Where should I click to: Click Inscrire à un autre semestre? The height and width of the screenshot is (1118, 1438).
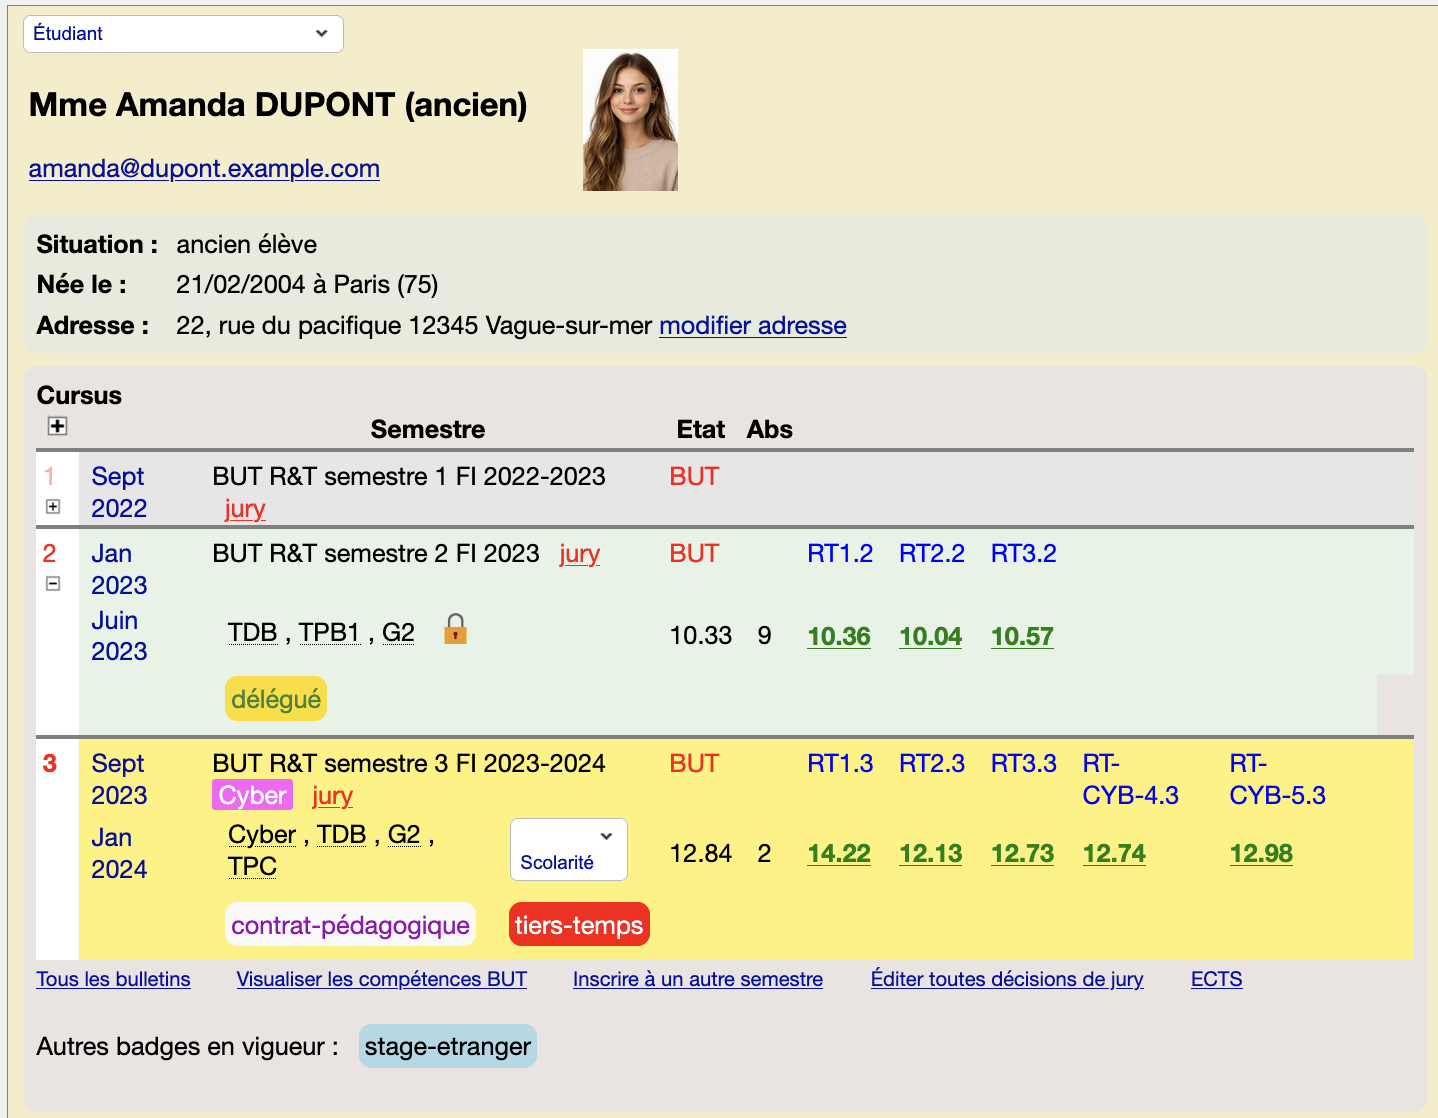pyautogui.click(x=697, y=980)
